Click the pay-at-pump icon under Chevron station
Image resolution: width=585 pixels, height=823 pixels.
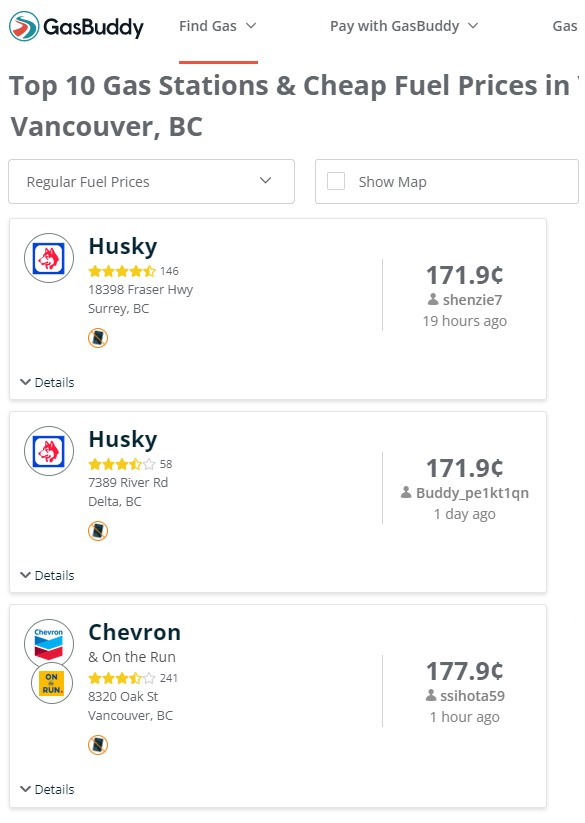(x=98, y=745)
